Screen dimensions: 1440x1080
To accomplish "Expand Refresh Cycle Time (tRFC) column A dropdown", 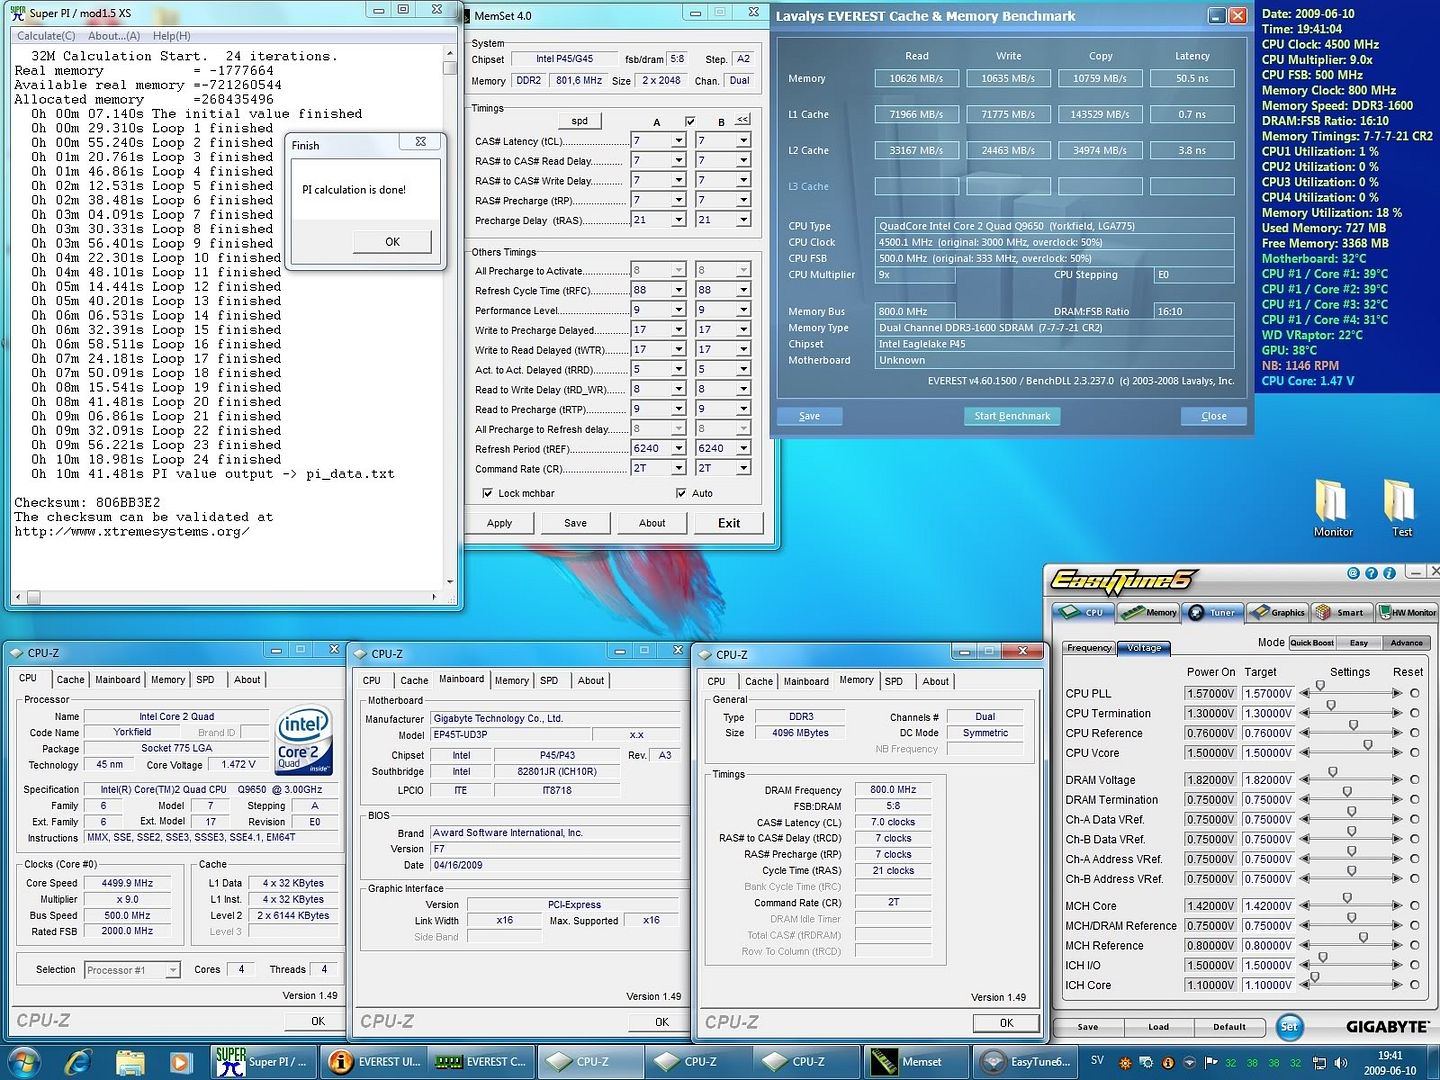I will 678,290.
